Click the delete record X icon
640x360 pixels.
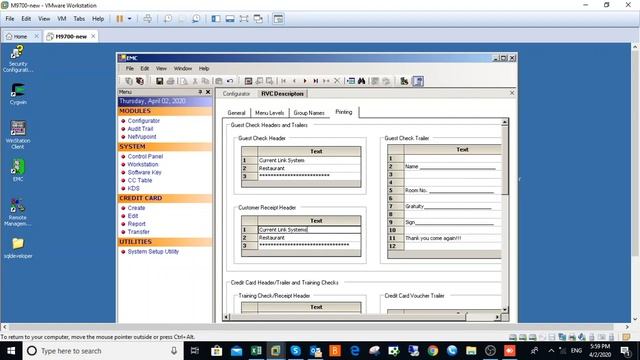tap(337, 81)
